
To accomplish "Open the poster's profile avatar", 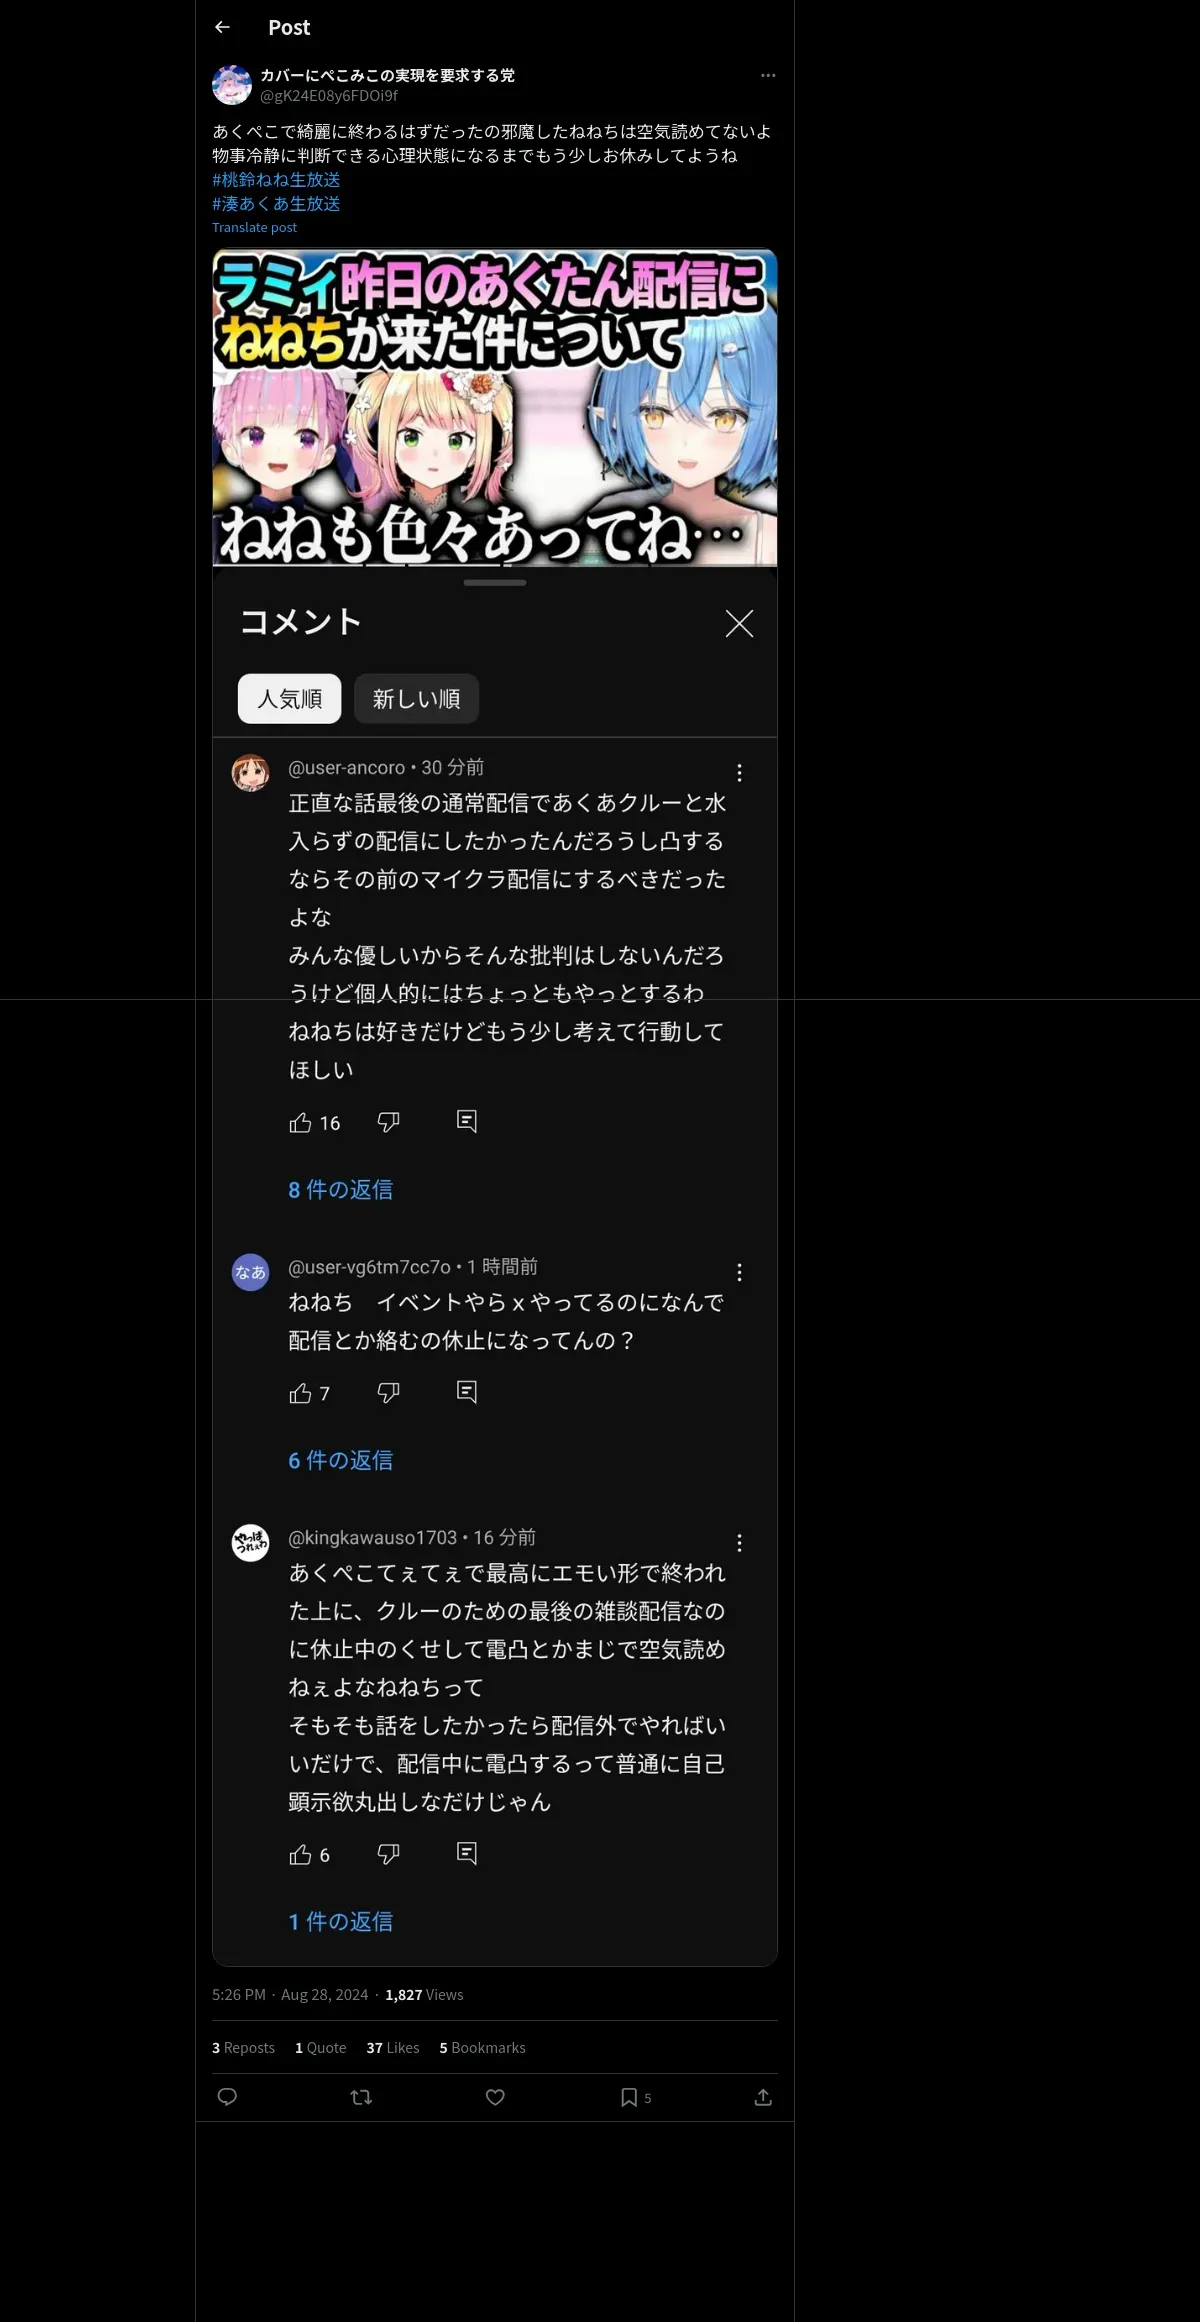I will (232, 85).
